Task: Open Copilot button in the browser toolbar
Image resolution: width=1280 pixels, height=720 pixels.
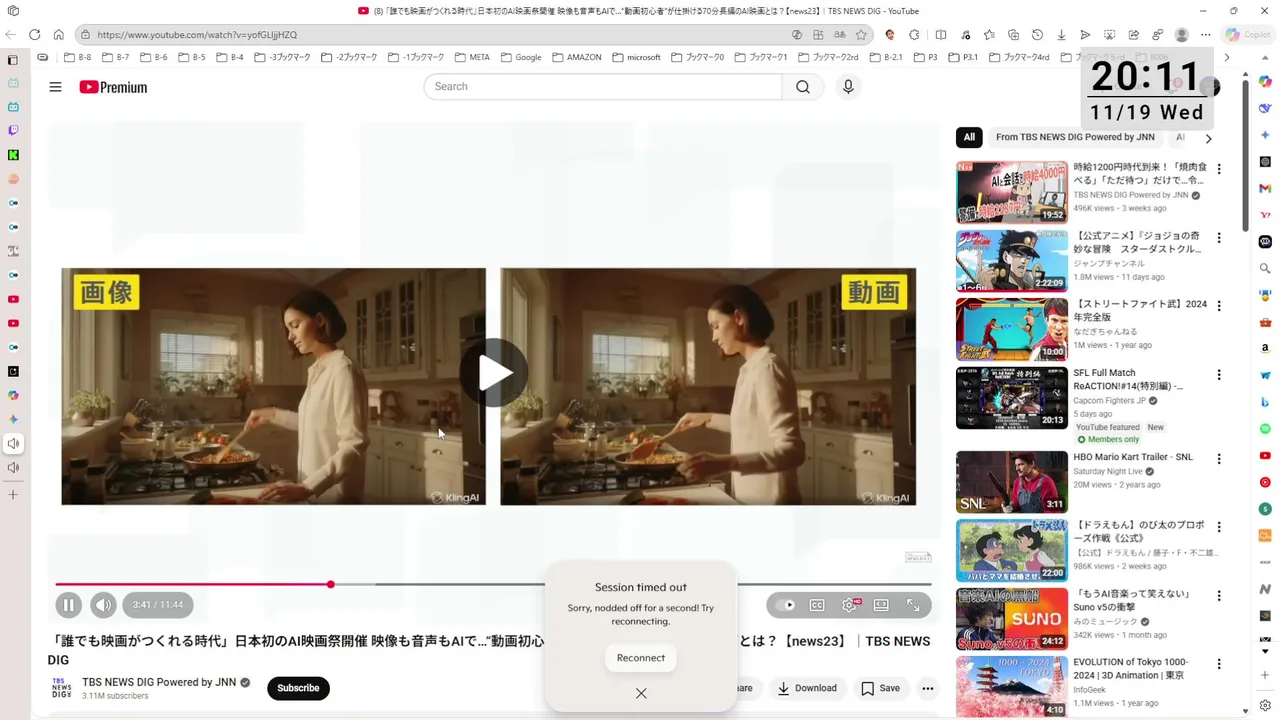Action: point(1247,34)
